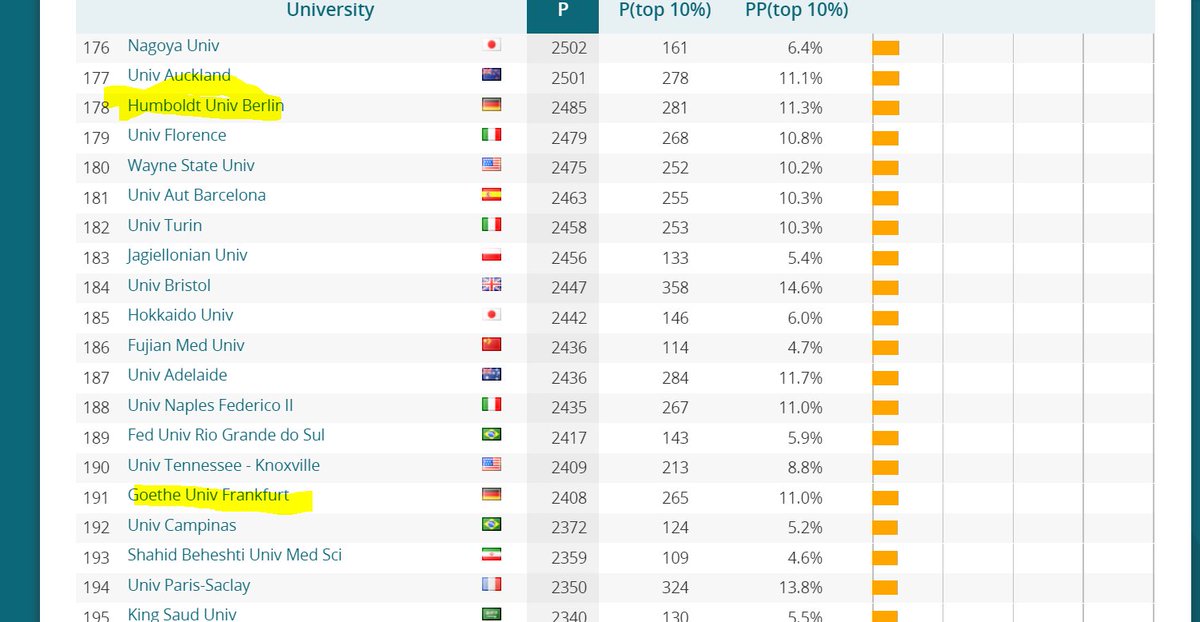Click Japan flag beside Hokkaido Univ
Image resolution: width=1200 pixels, height=622 pixels.
point(491,315)
